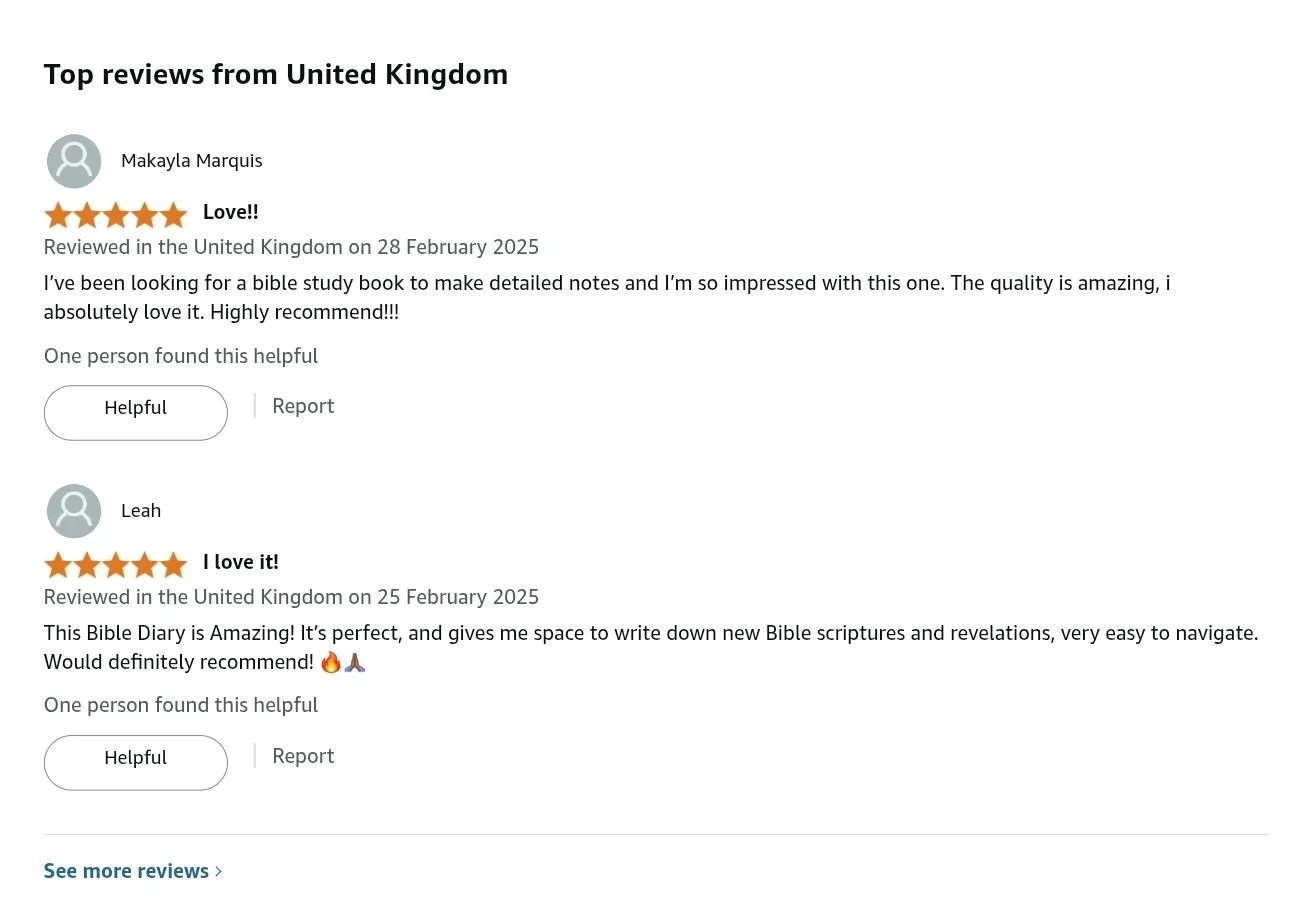Open the "Love!!" review title
This screenshot has height=912, width=1293.
230,212
